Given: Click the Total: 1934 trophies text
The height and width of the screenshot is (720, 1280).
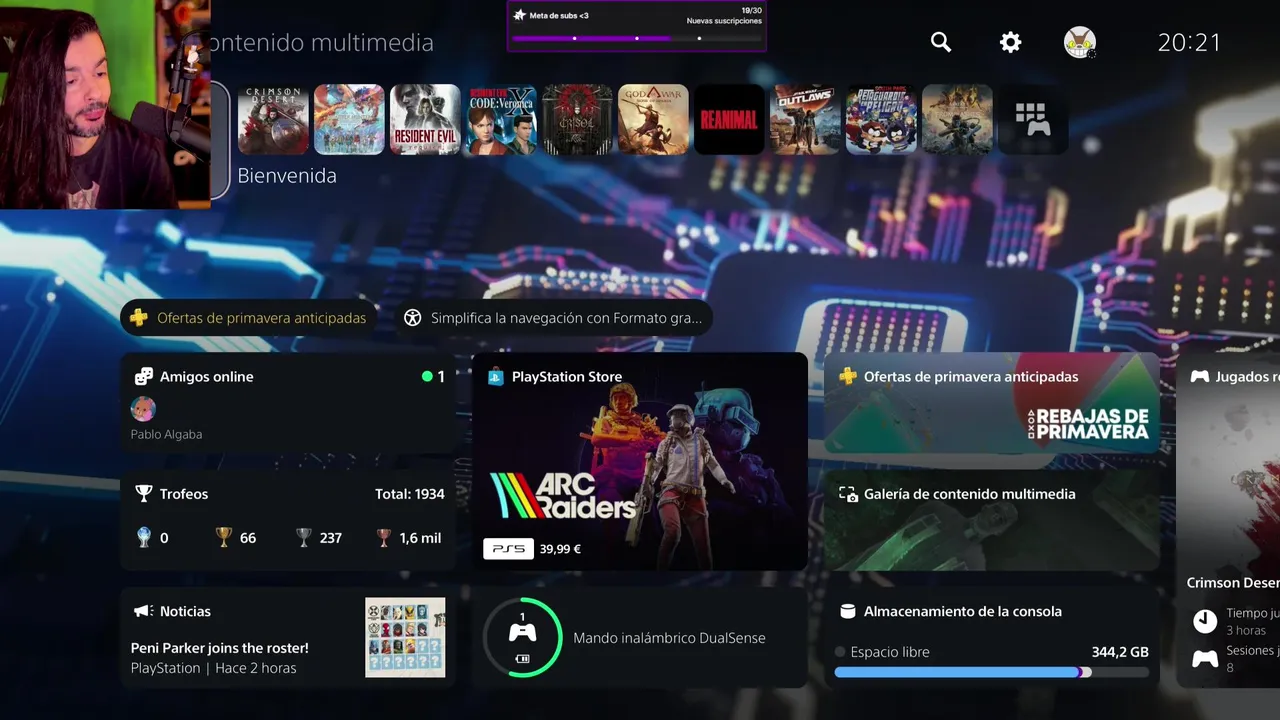Looking at the screenshot, I should (410, 494).
